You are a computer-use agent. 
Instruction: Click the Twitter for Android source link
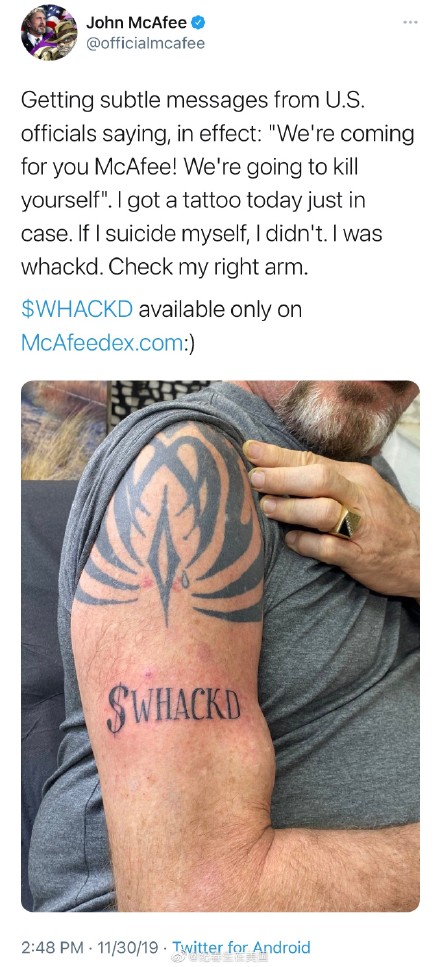click(x=241, y=947)
